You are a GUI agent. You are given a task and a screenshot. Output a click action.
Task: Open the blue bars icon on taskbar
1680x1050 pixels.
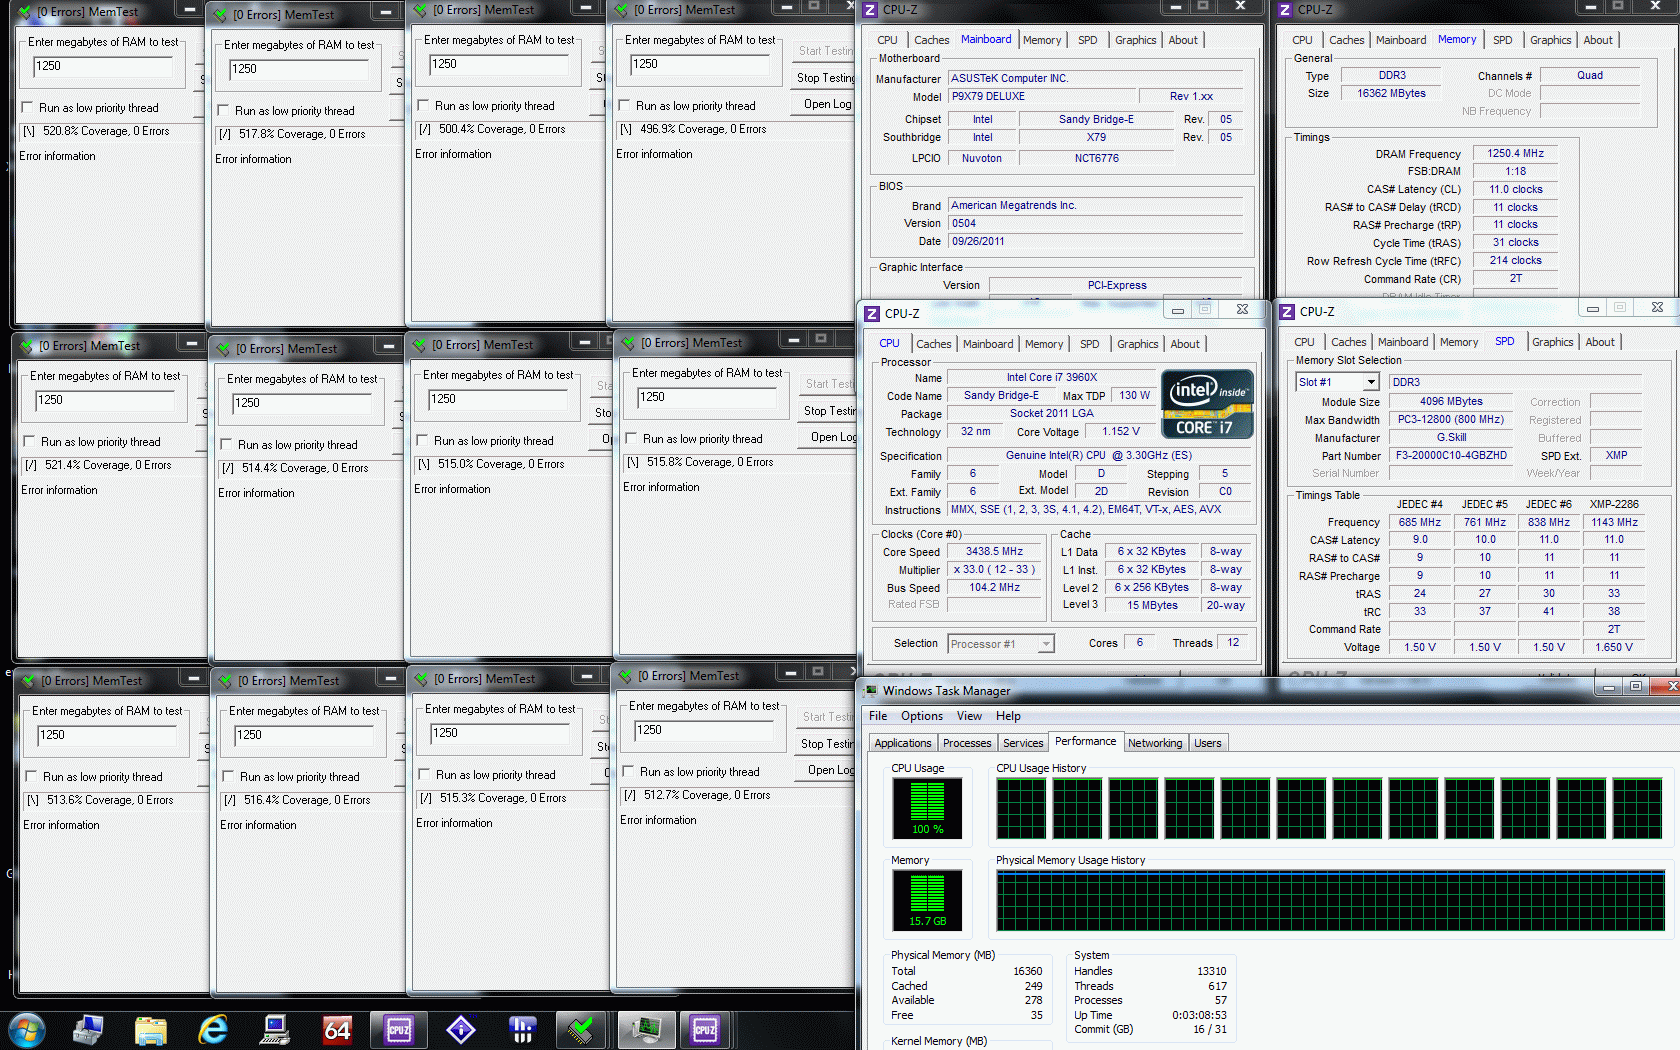[x=523, y=1029]
